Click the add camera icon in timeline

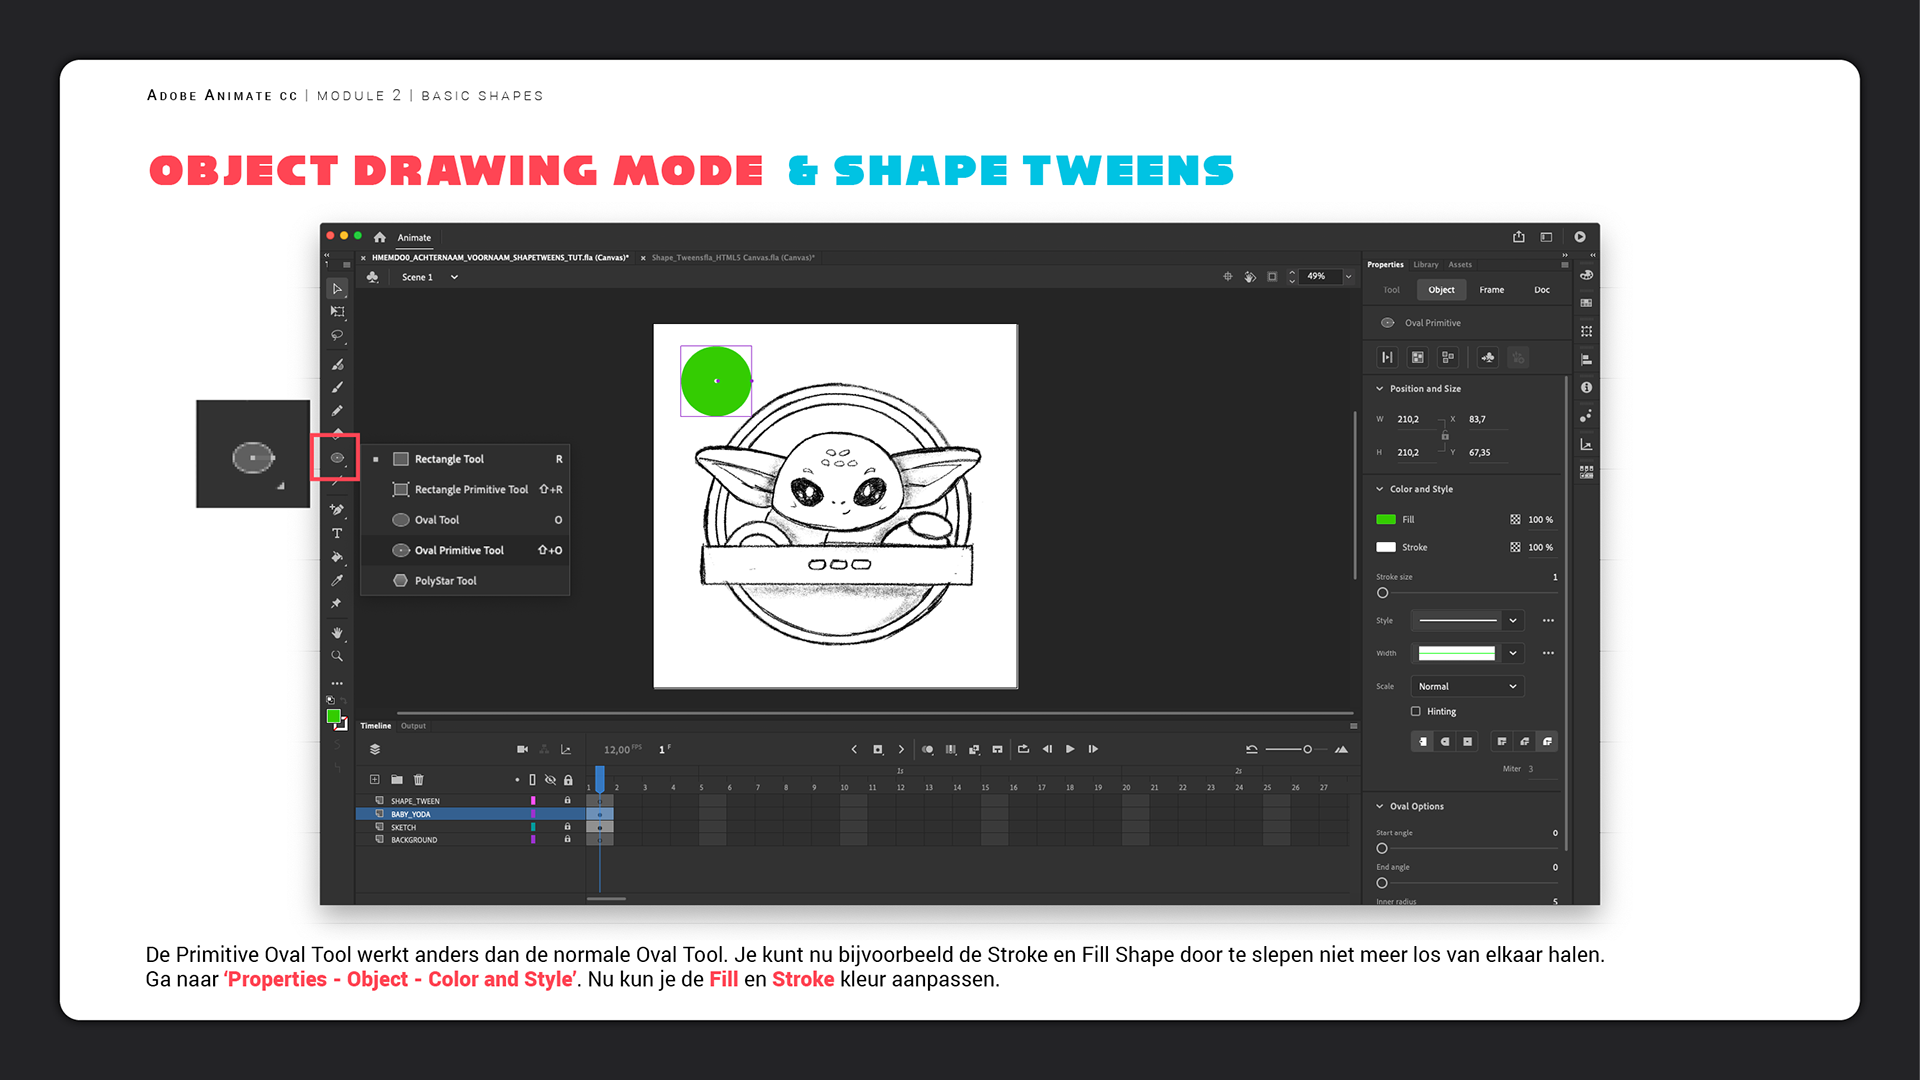click(x=522, y=749)
